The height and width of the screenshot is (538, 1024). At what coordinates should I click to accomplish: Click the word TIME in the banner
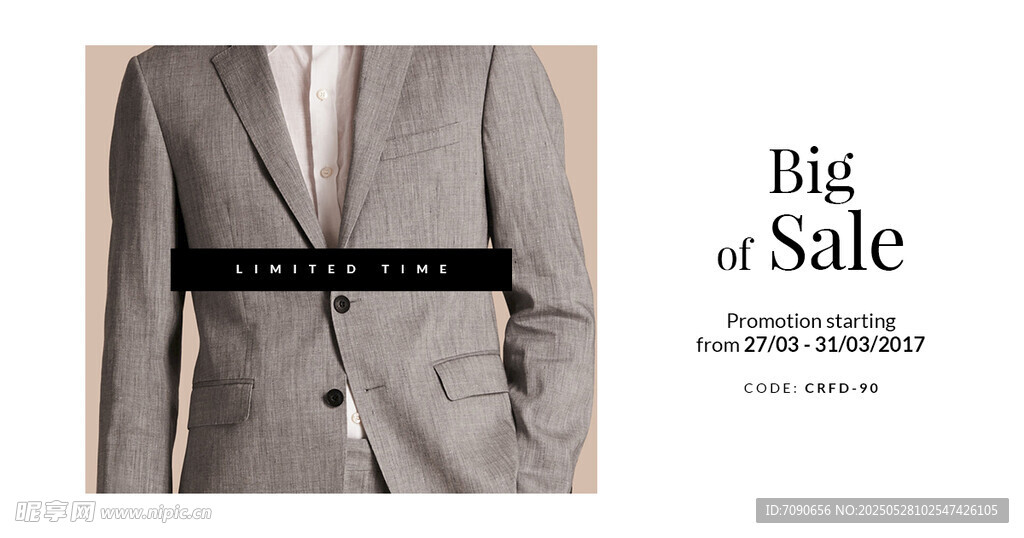point(415,269)
